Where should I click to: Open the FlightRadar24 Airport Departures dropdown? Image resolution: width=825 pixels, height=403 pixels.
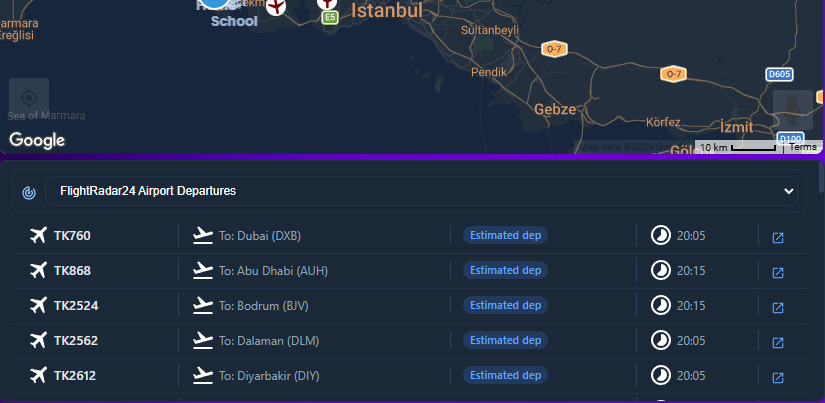(421, 191)
